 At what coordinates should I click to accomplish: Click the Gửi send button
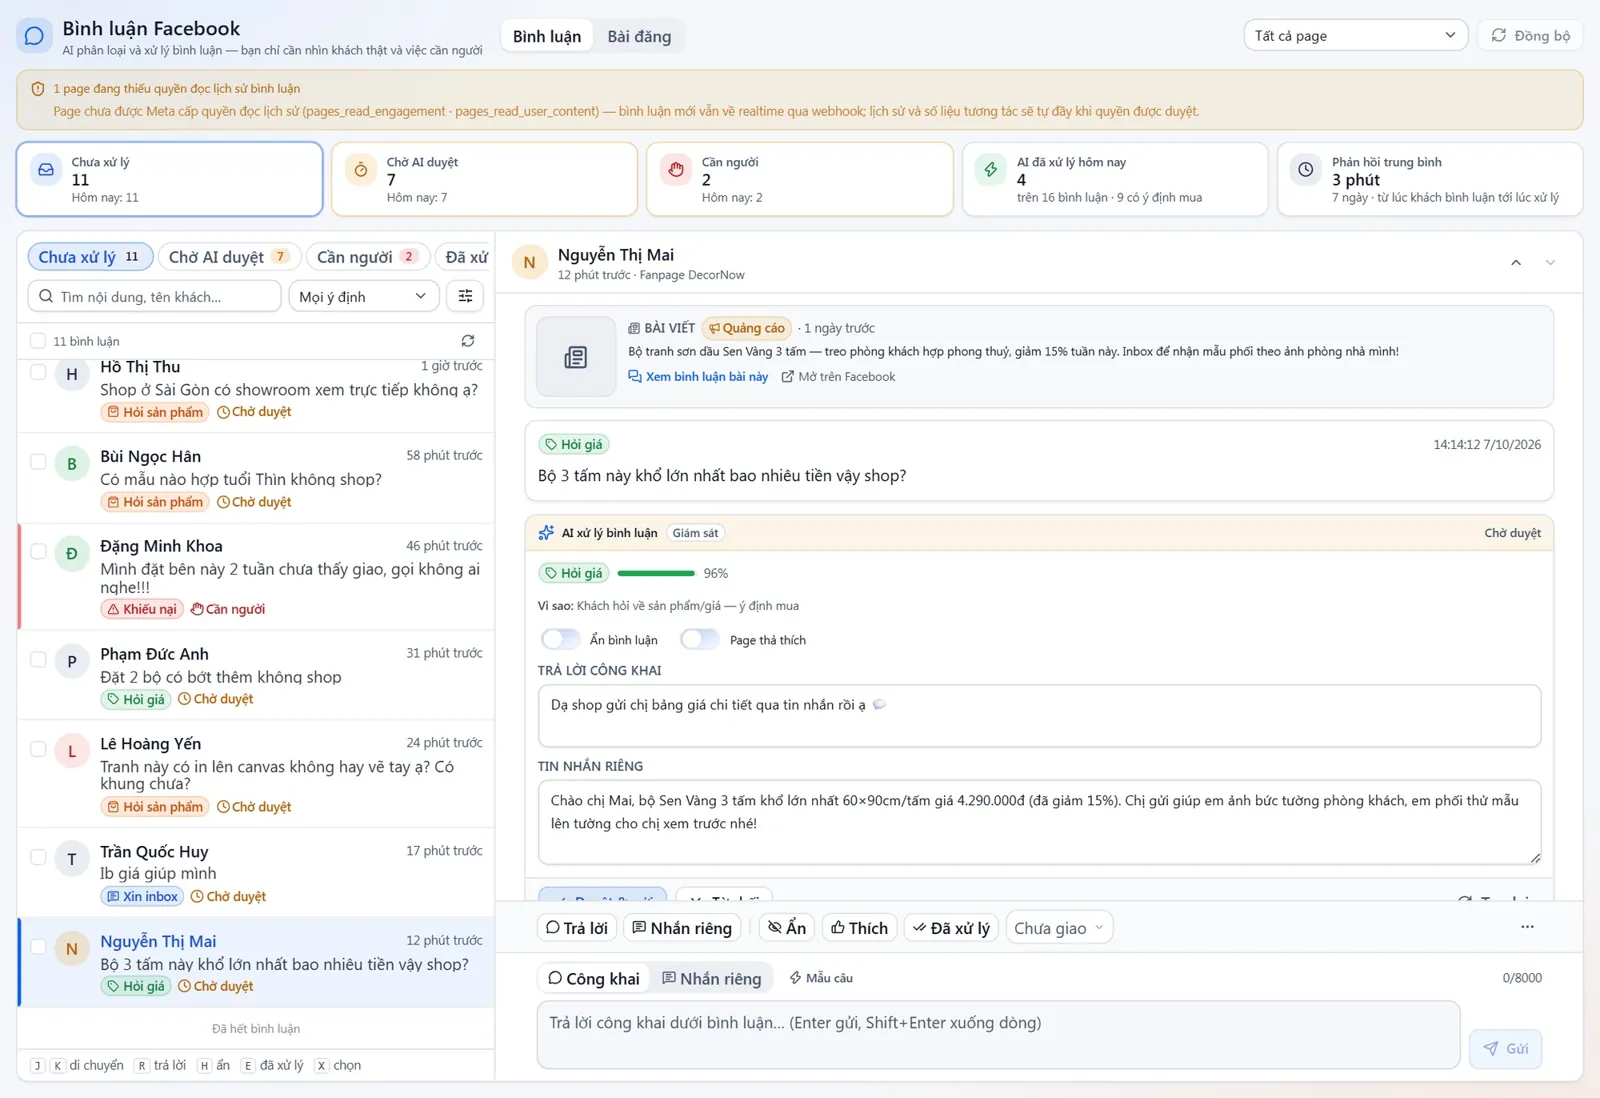coord(1505,1048)
